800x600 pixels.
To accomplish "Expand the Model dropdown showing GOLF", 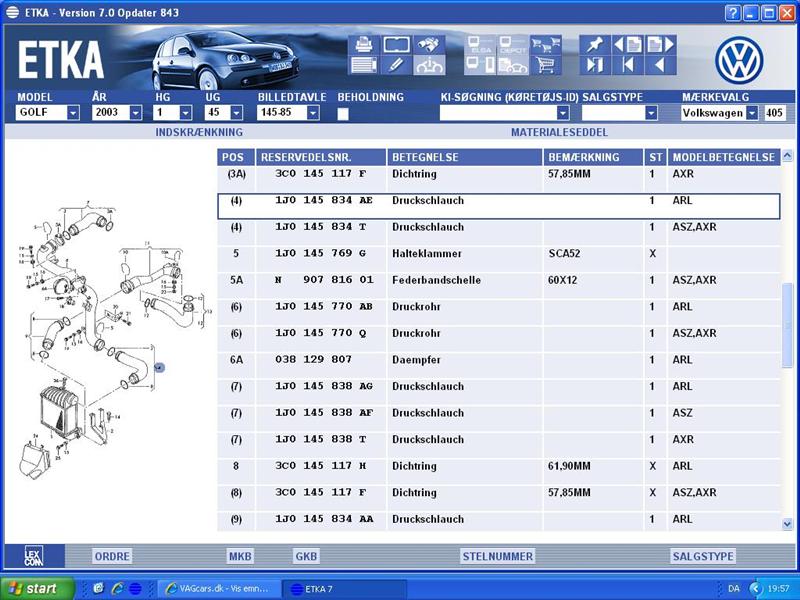I will pyautogui.click(x=73, y=113).
